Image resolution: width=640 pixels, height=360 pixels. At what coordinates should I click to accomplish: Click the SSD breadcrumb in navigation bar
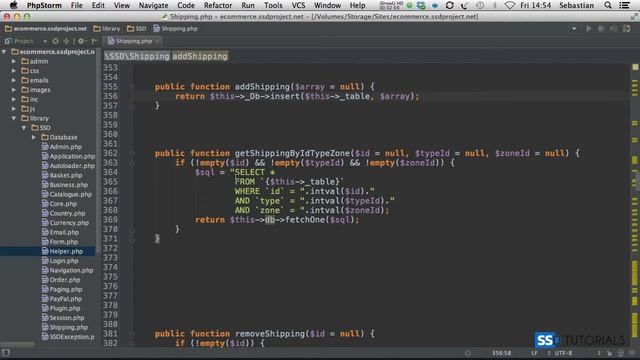pos(136,29)
